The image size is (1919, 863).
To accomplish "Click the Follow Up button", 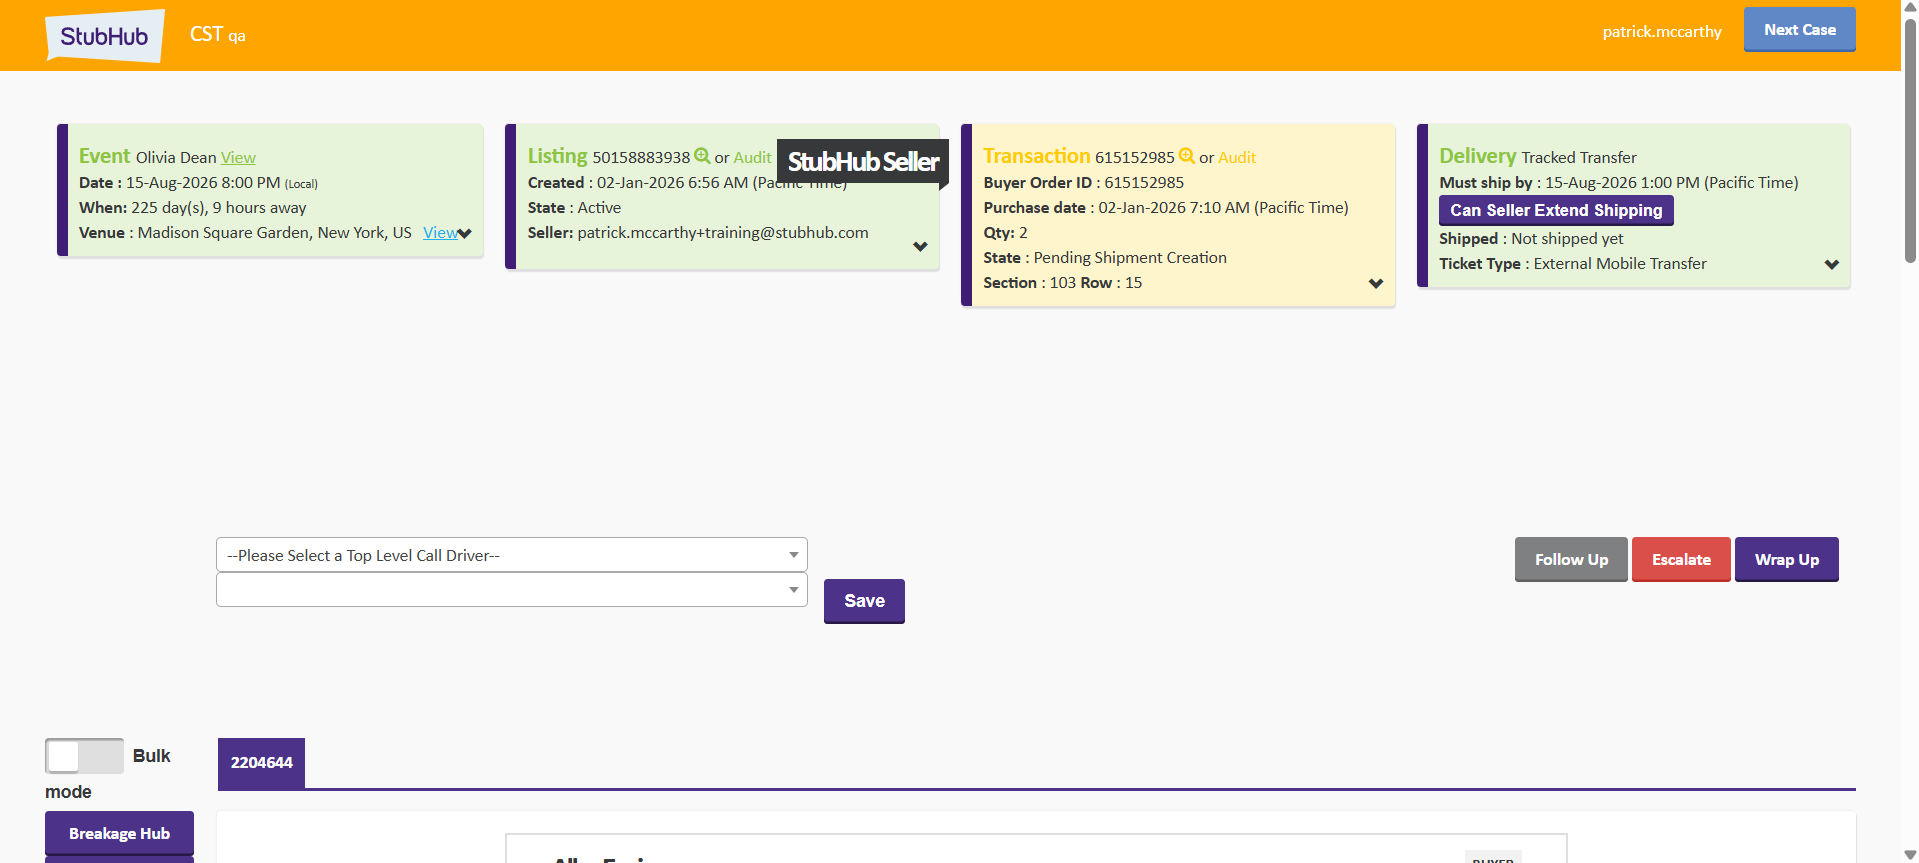I will 1570,560.
